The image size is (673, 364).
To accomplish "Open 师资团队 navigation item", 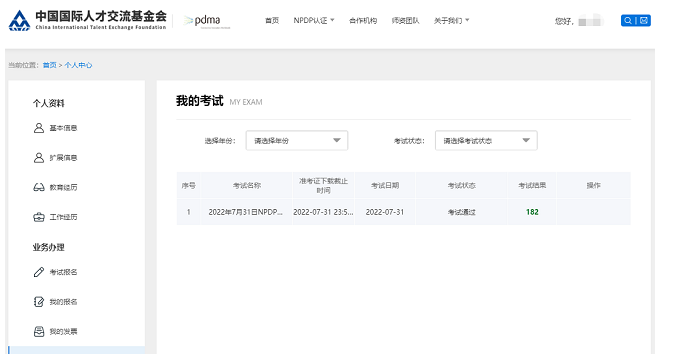I will pos(405,21).
